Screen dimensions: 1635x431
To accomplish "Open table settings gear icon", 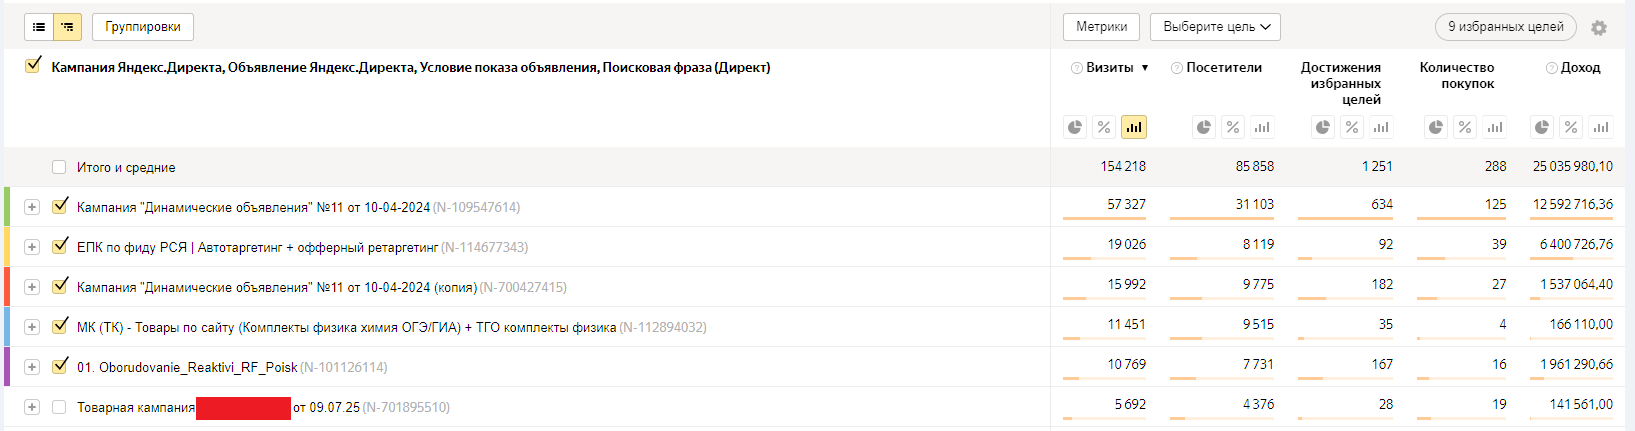I will click(1599, 28).
